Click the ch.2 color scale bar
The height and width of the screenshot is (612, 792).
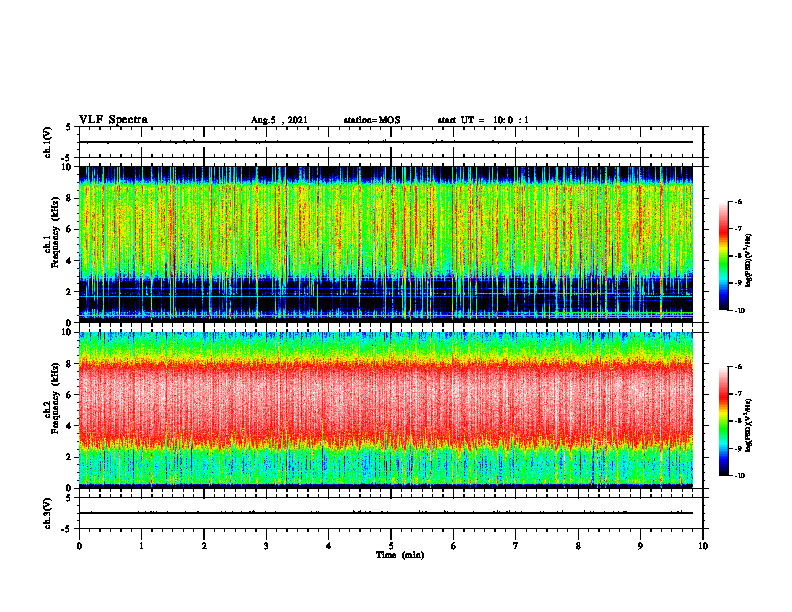(724, 421)
